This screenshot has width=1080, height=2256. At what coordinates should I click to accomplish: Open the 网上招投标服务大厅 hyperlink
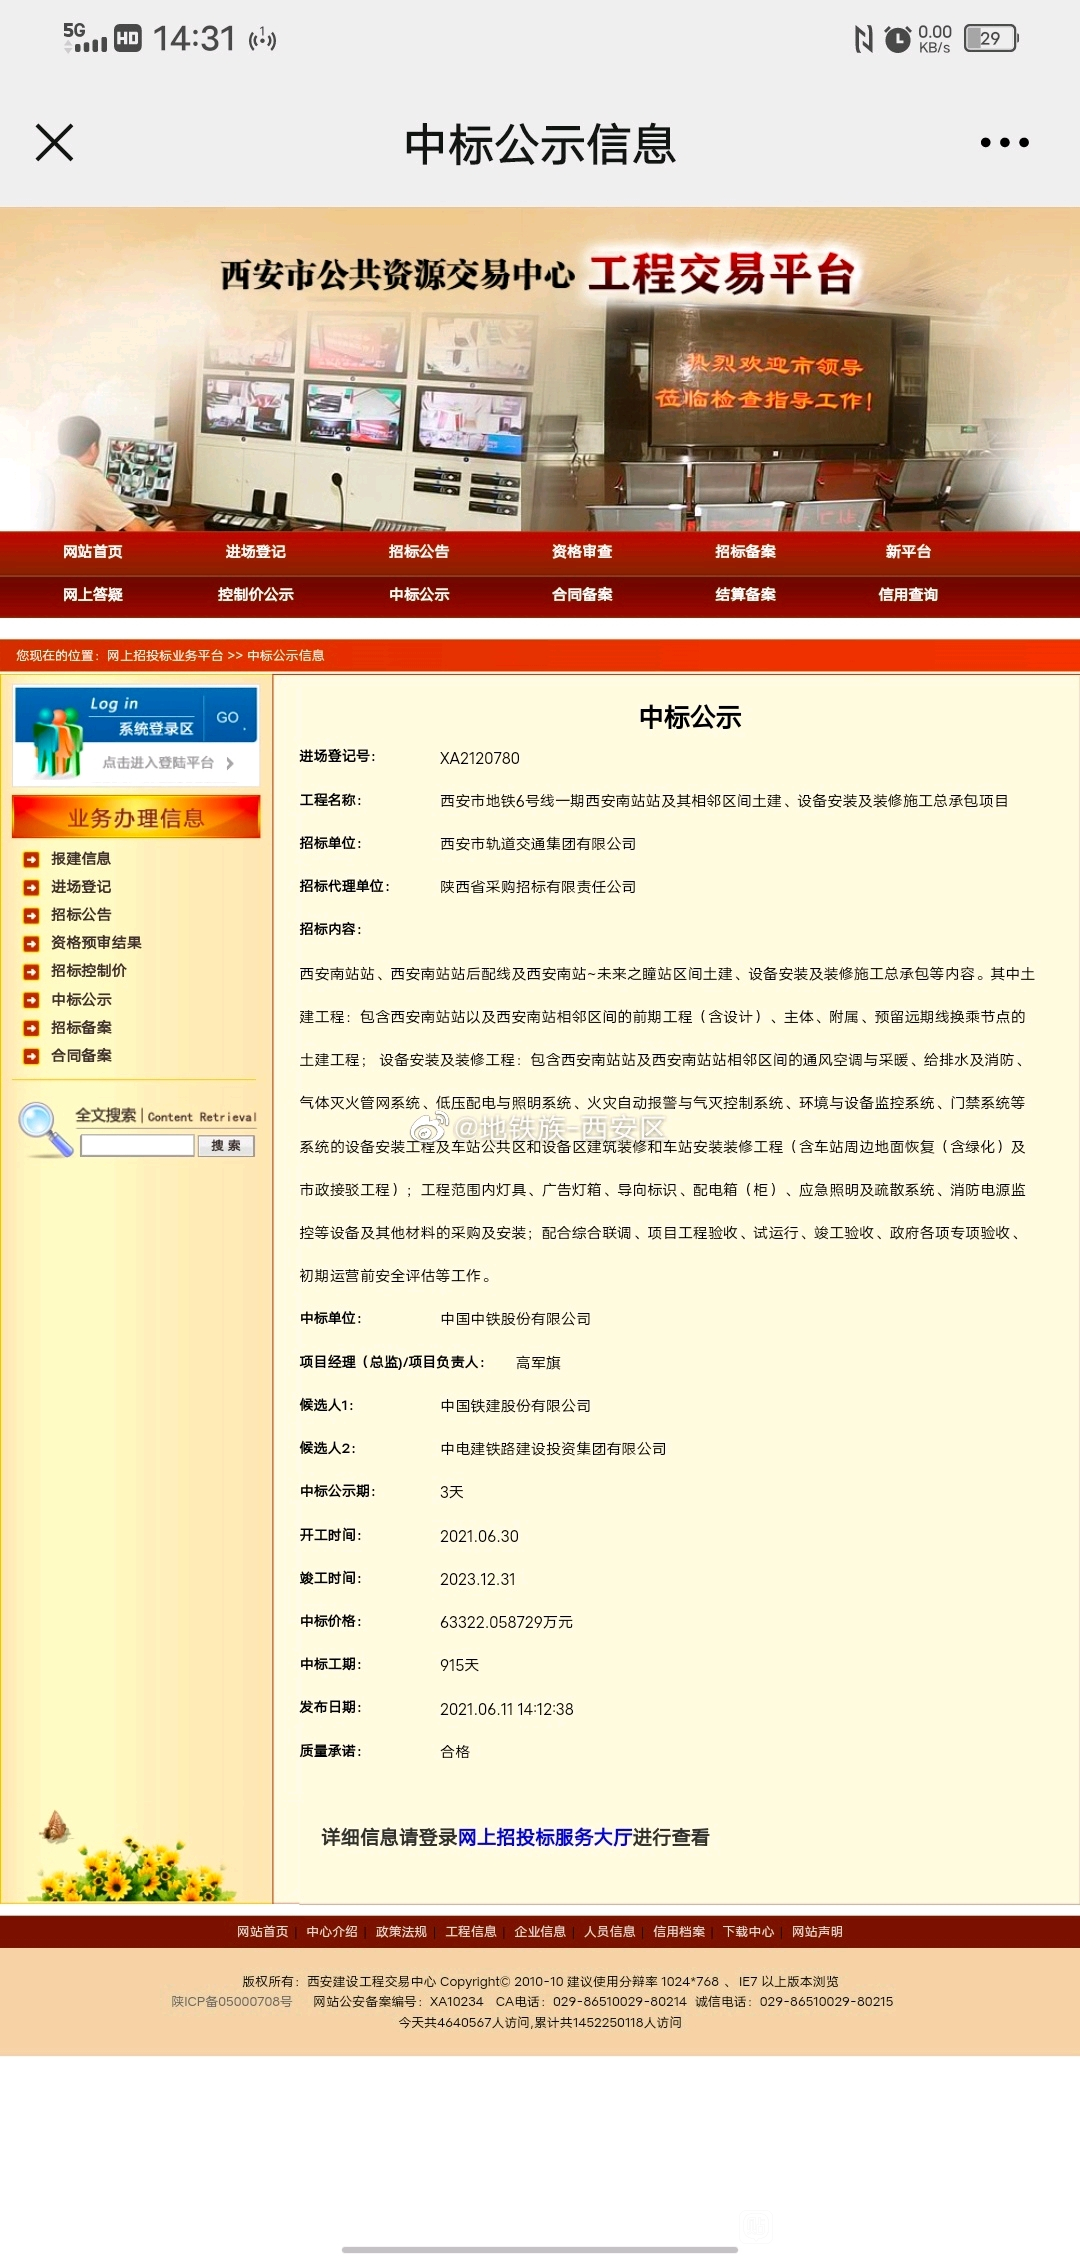pyautogui.click(x=545, y=1838)
